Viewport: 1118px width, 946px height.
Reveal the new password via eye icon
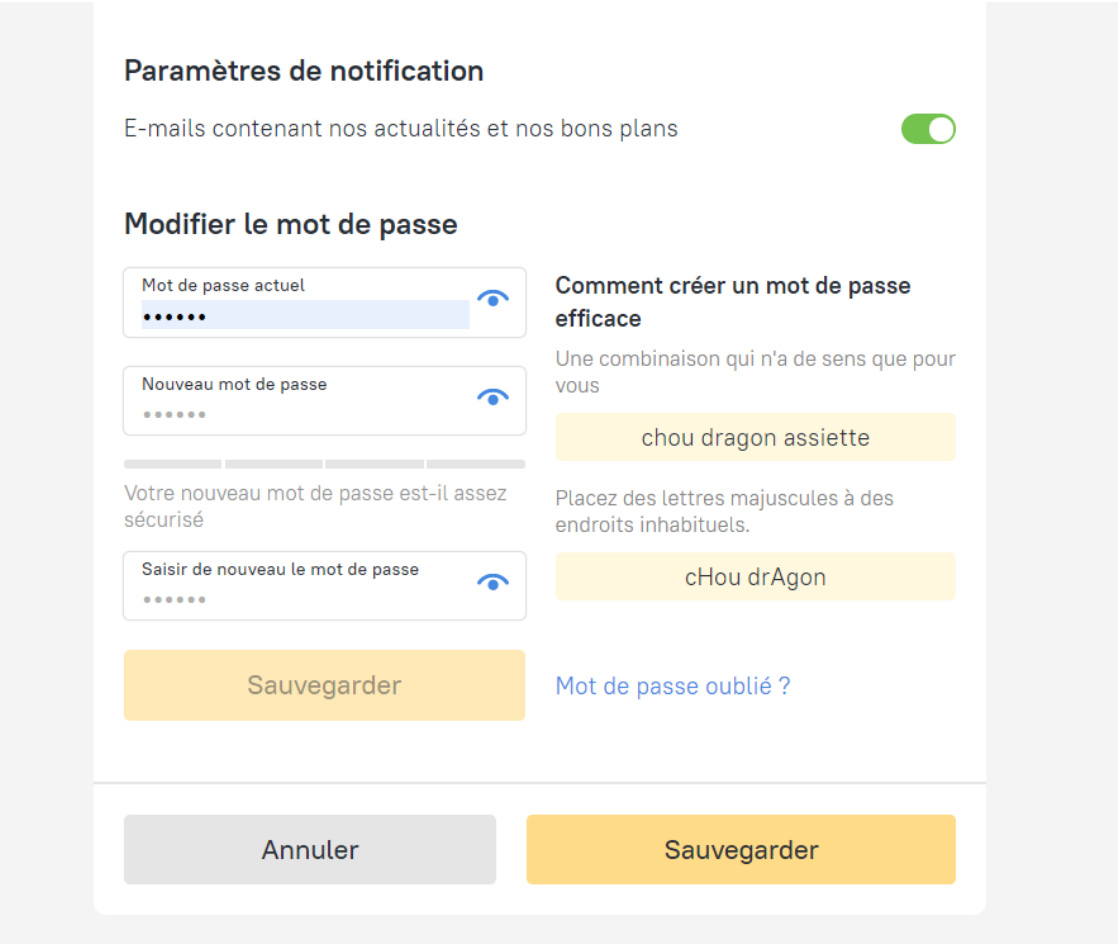point(493,397)
